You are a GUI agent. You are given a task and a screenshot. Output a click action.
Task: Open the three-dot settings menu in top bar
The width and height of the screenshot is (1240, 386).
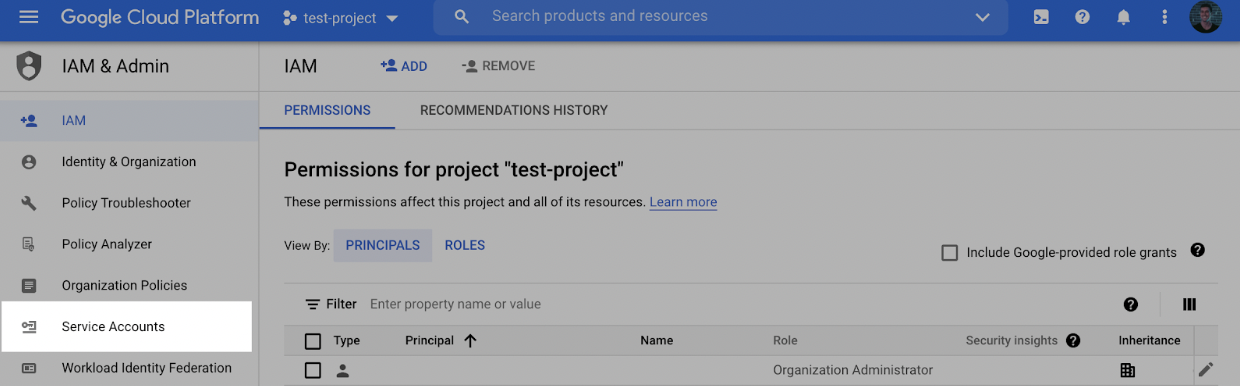tap(1164, 17)
